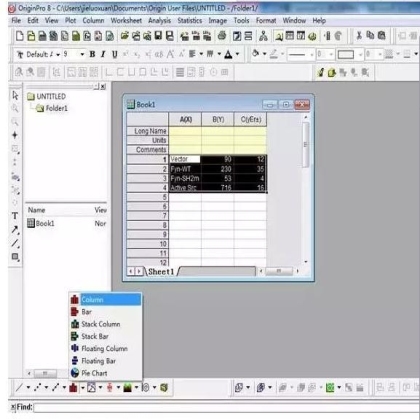Open the Default font name dropdown
This screenshot has width=420, height=420.
(58, 54)
